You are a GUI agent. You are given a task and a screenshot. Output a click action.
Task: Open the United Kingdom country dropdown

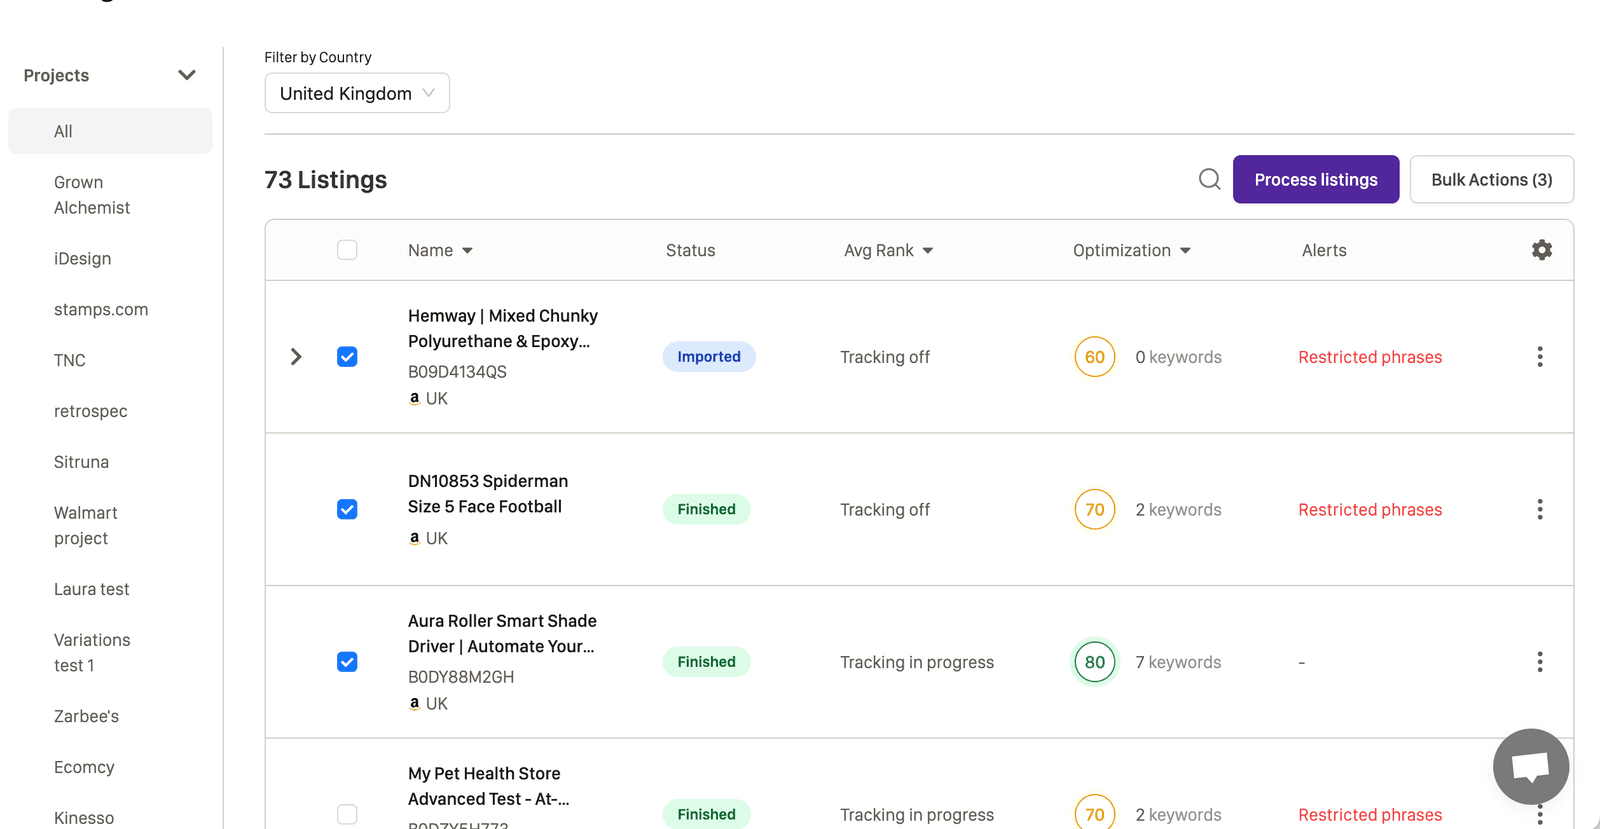coord(357,93)
